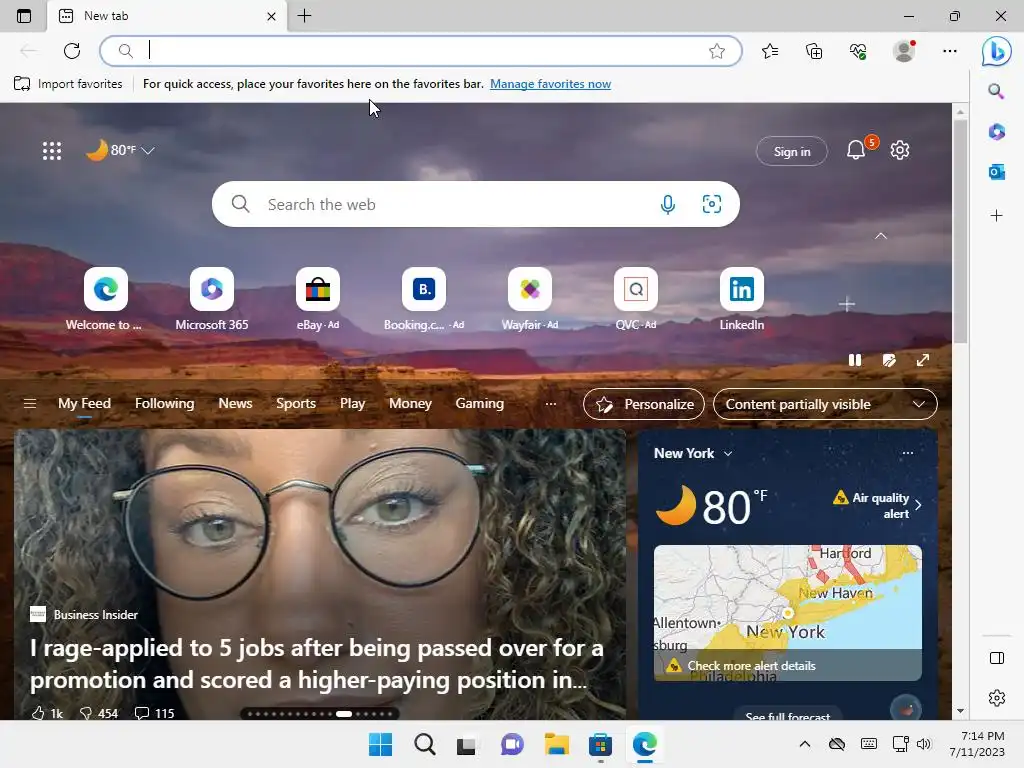Switch to the Following tab

[x=165, y=404]
